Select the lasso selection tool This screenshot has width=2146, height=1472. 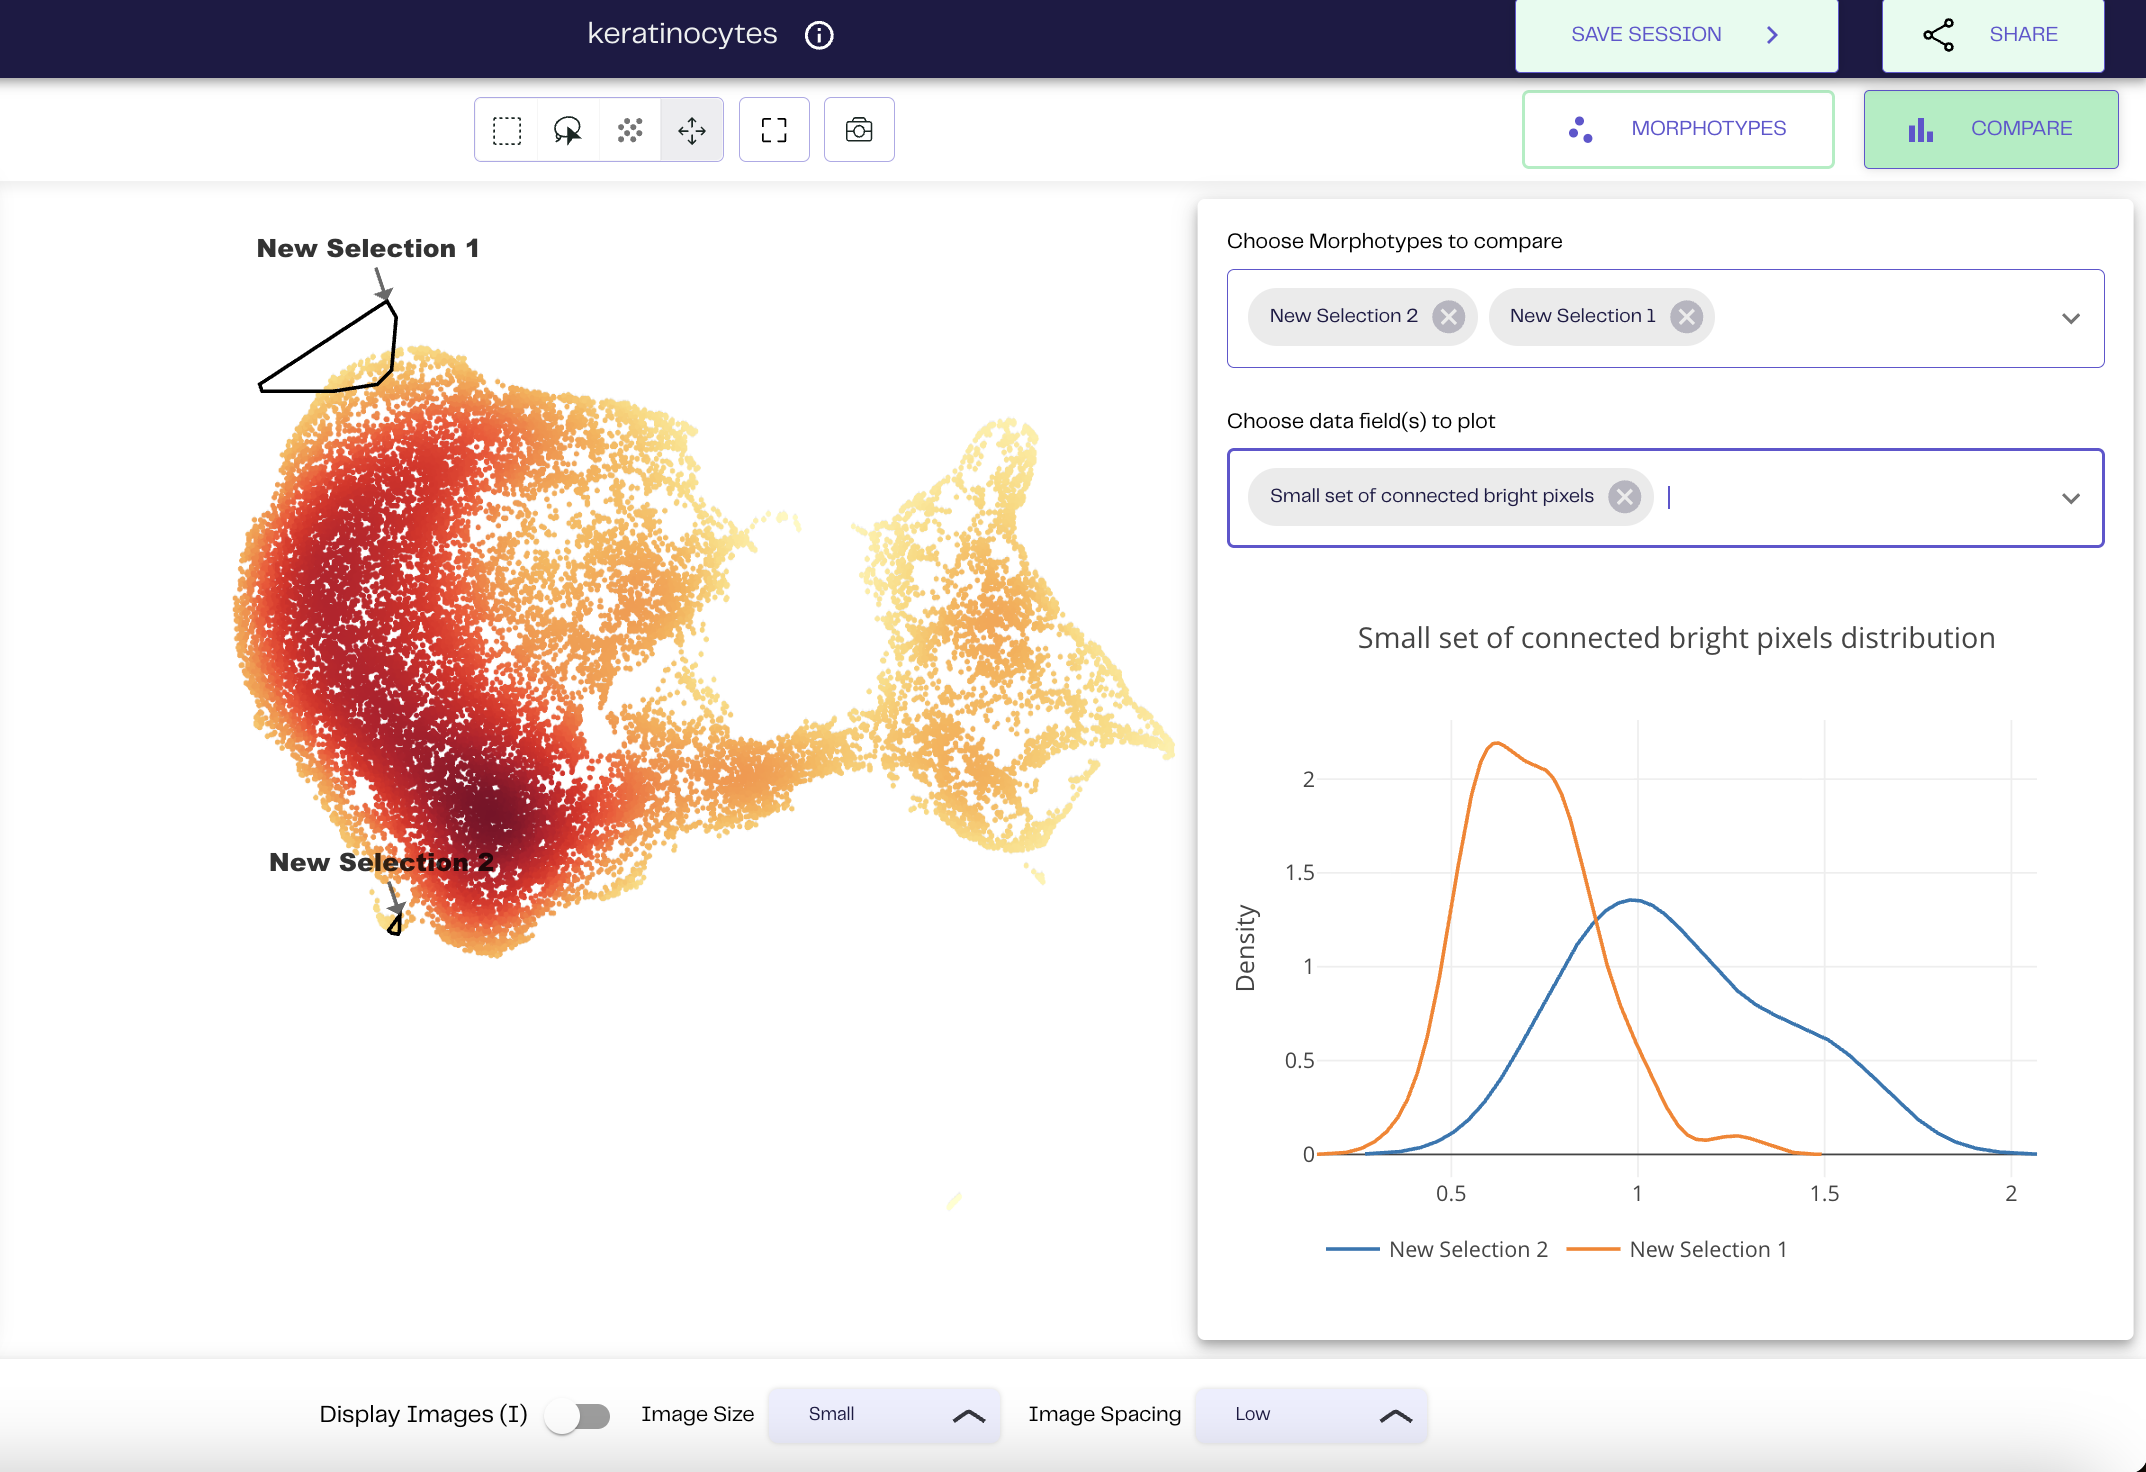568,130
